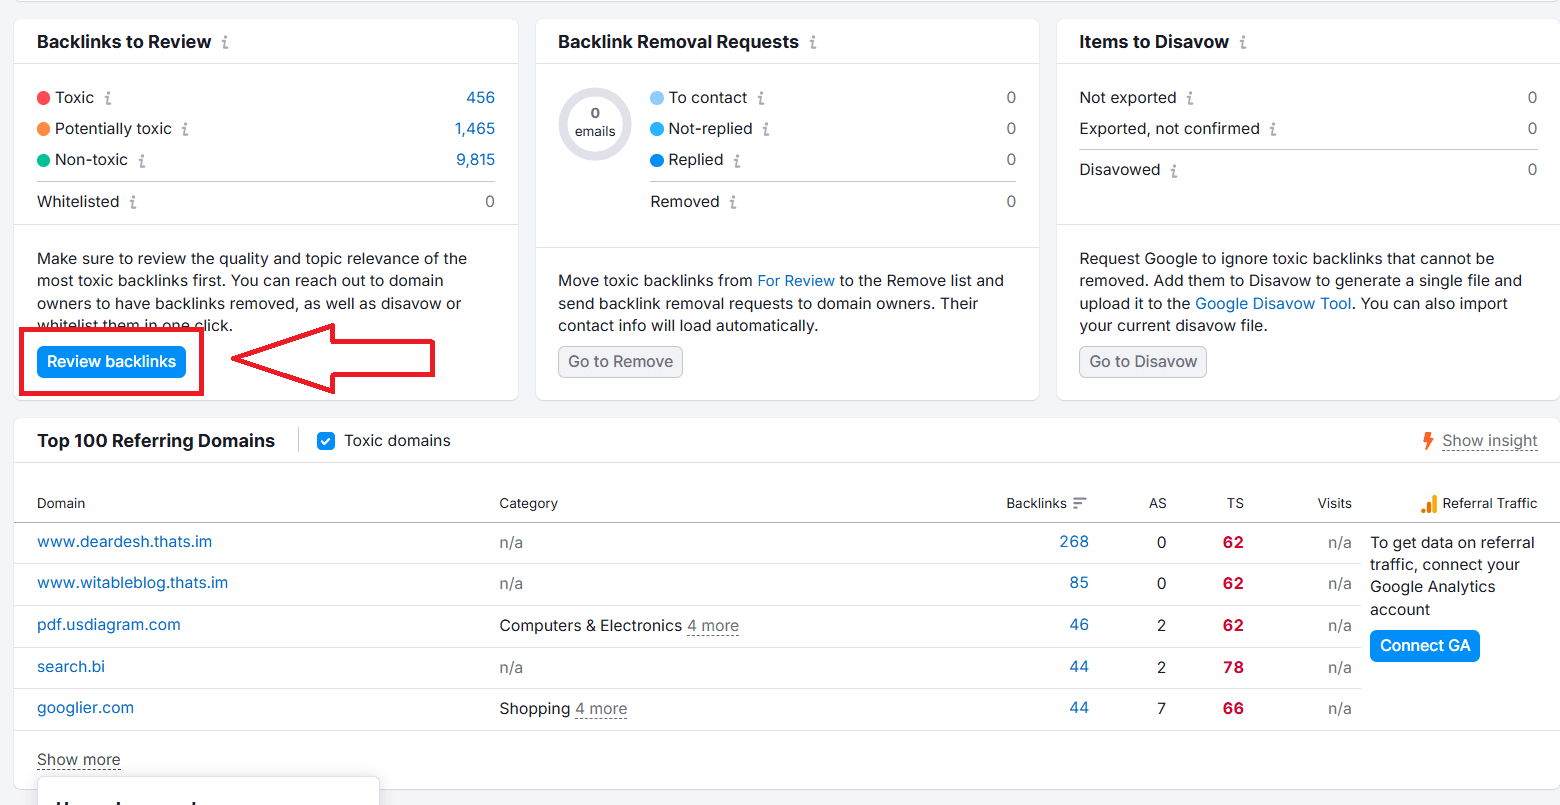The height and width of the screenshot is (805, 1560).
Task: Click the lightning icon beside Show insight
Action: [x=1428, y=440]
